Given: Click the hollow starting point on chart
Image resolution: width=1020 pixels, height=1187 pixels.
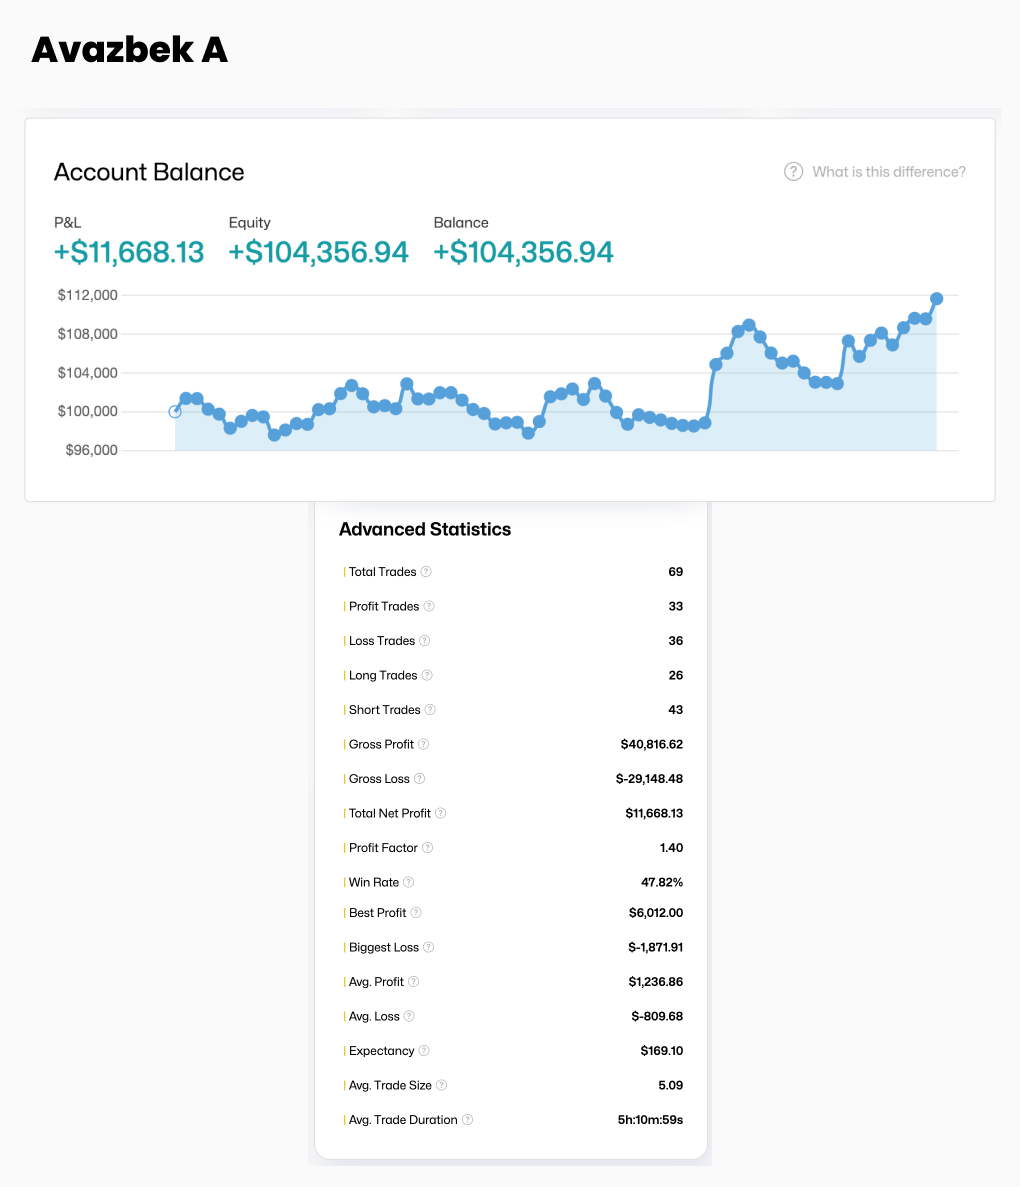Looking at the screenshot, I should [x=175, y=412].
